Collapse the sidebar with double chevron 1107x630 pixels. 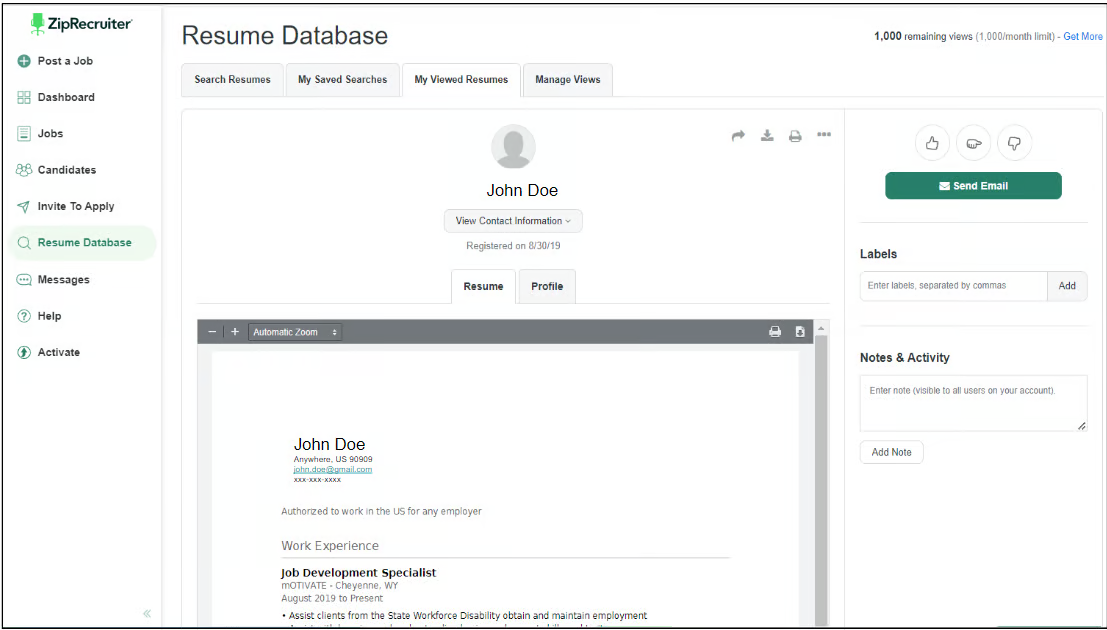pyautogui.click(x=147, y=613)
